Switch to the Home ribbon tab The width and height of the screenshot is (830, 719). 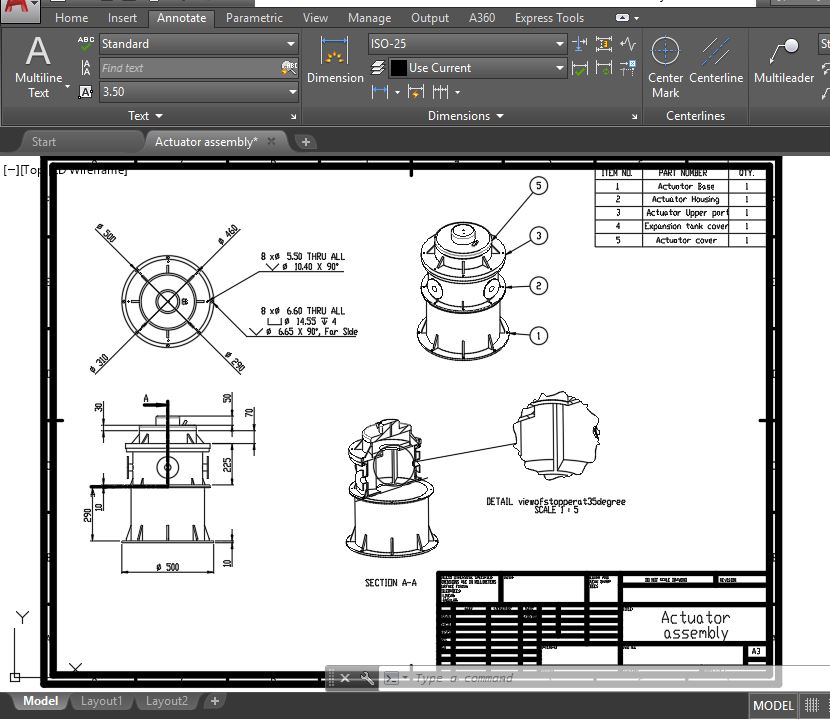[x=71, y=18]
